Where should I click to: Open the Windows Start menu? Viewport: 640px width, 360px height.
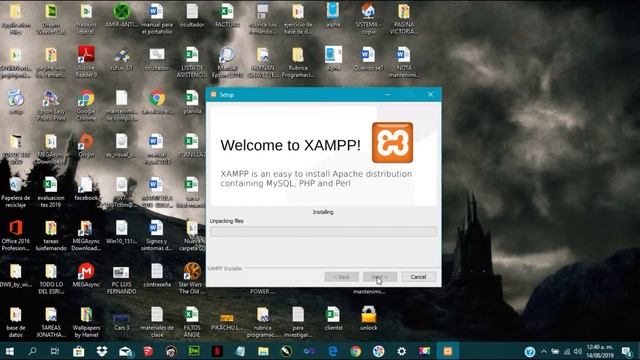click(x=9, y=351)
